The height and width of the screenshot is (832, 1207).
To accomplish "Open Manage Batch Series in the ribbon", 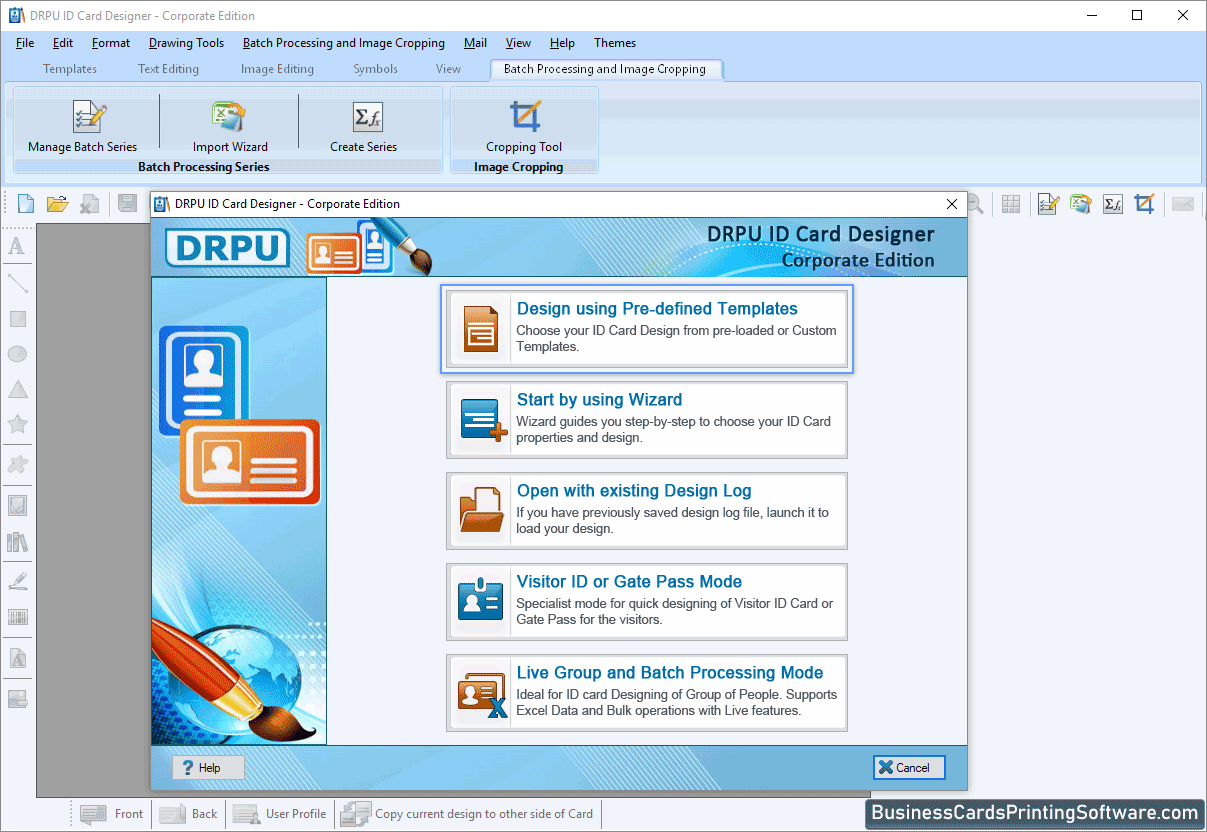I will (83, 126).
